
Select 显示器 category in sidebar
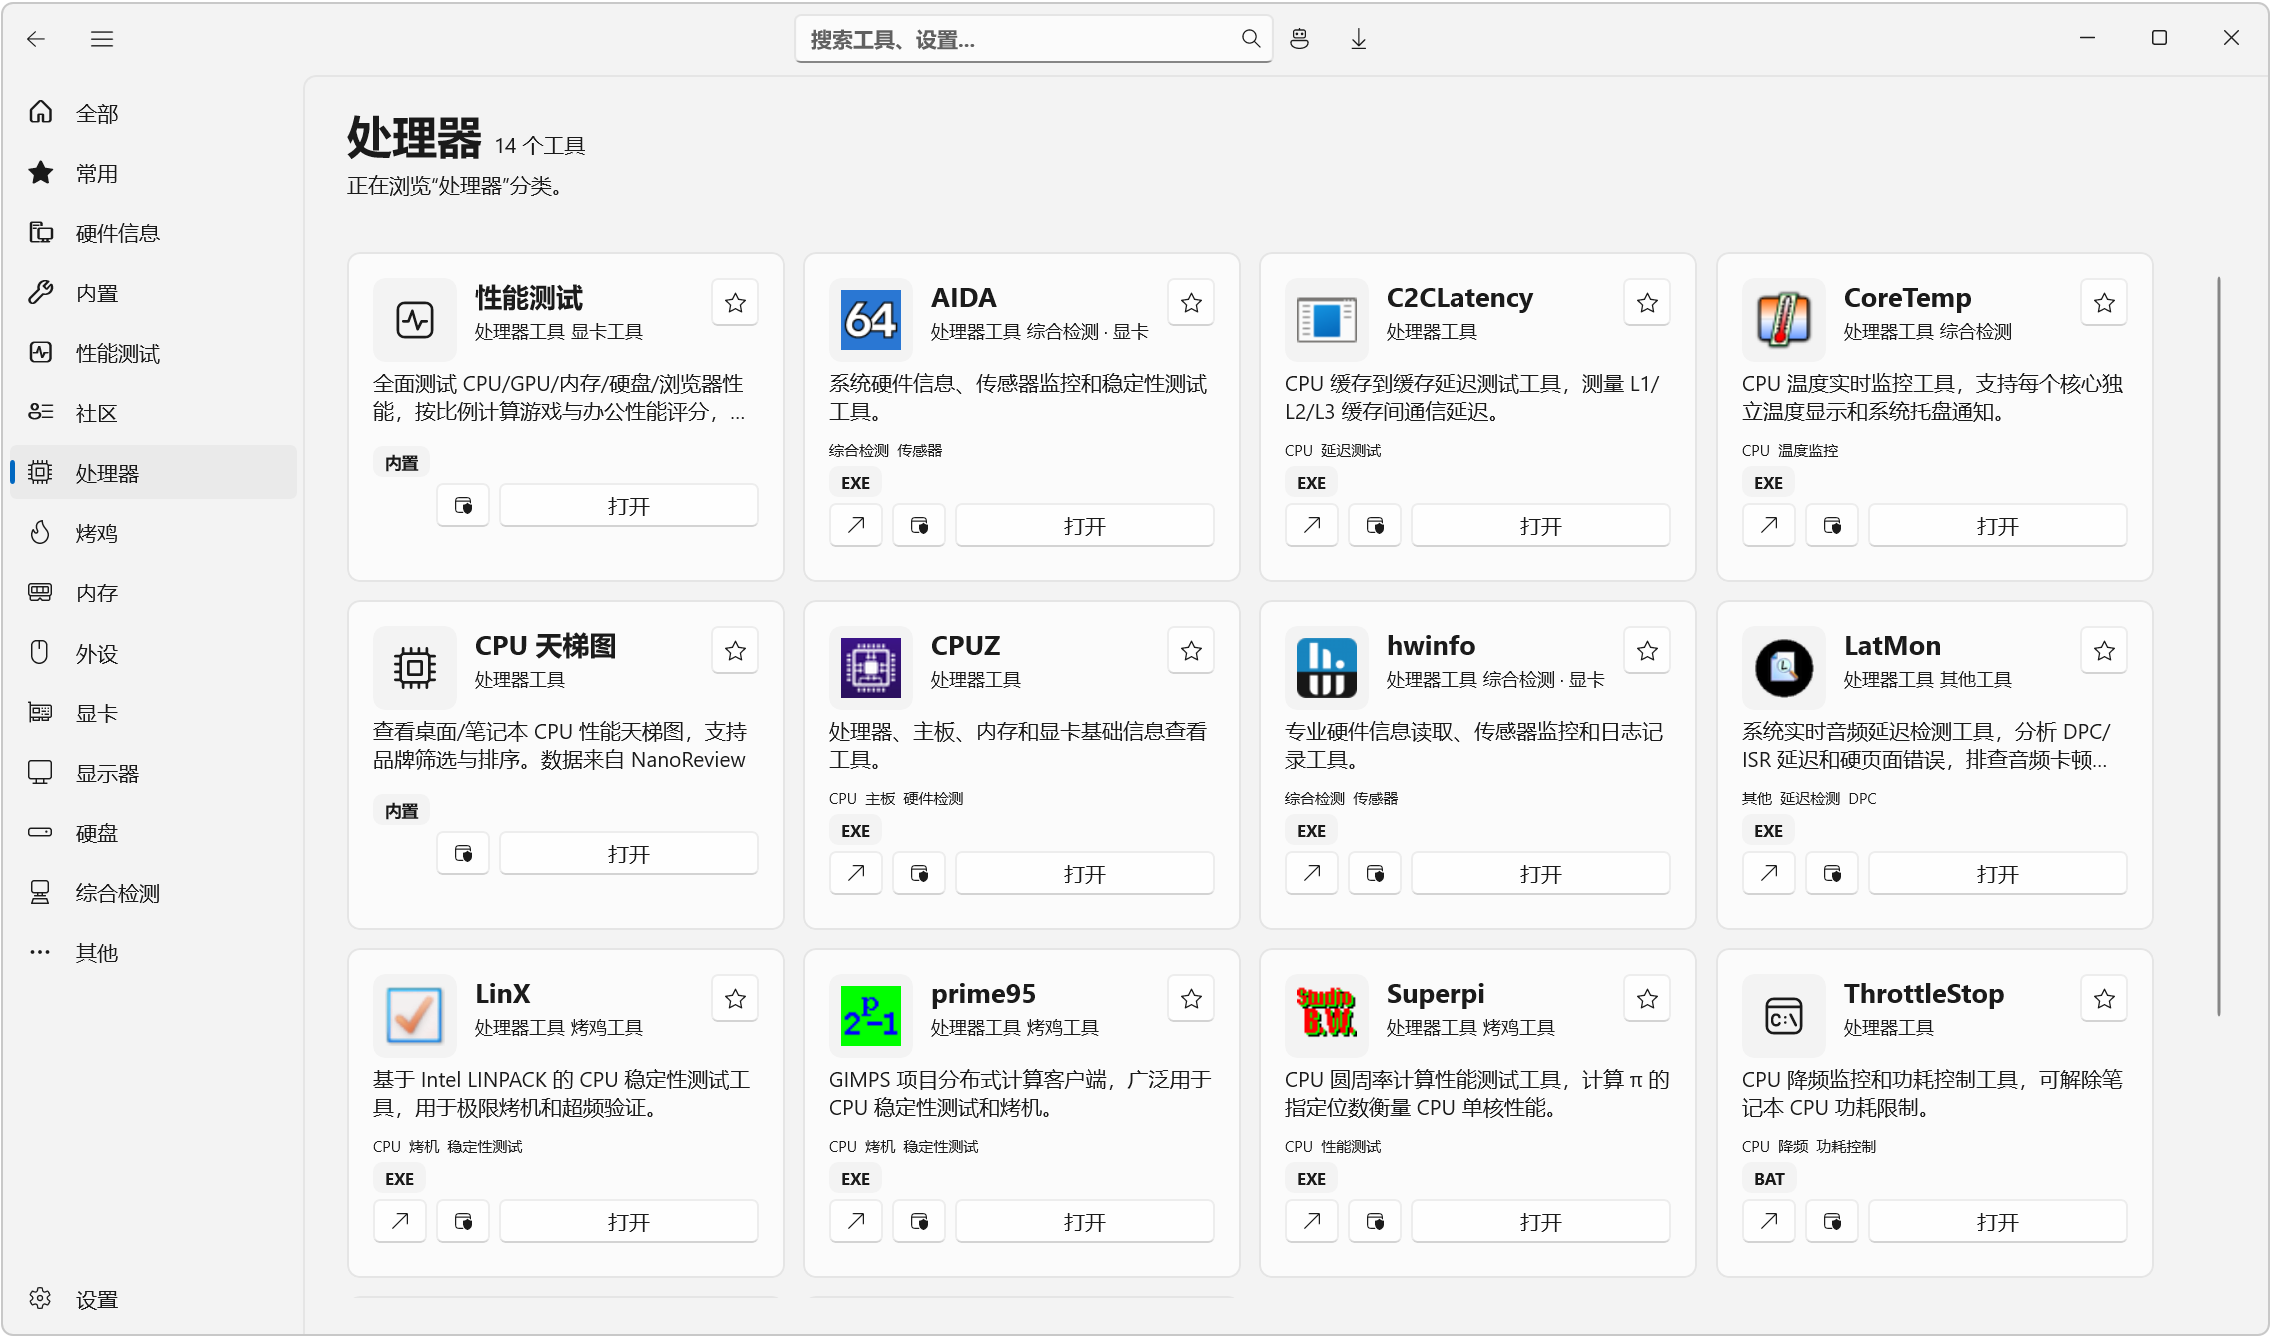pyautogui.click(x=153, y=773)
